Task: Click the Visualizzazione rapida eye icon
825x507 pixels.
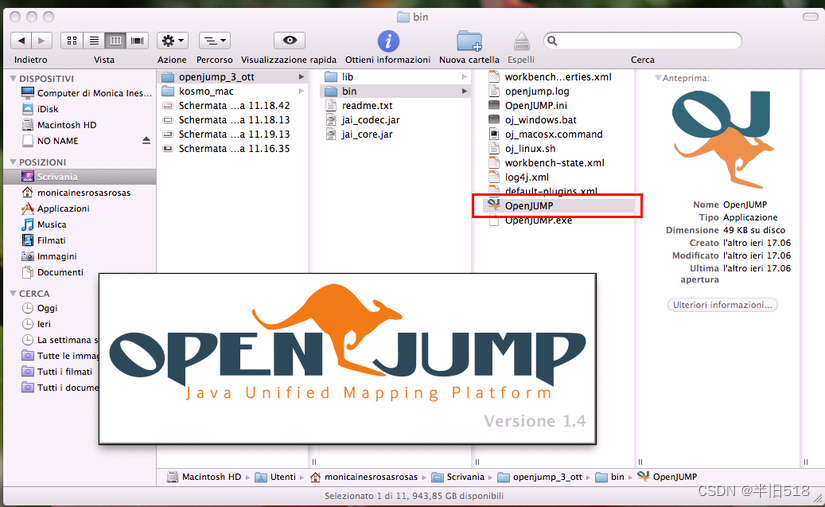Action: [289, 40]
